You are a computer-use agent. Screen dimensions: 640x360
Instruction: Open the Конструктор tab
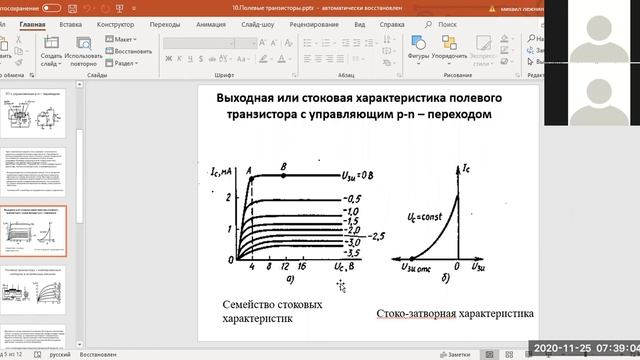(x=115, y=24)
